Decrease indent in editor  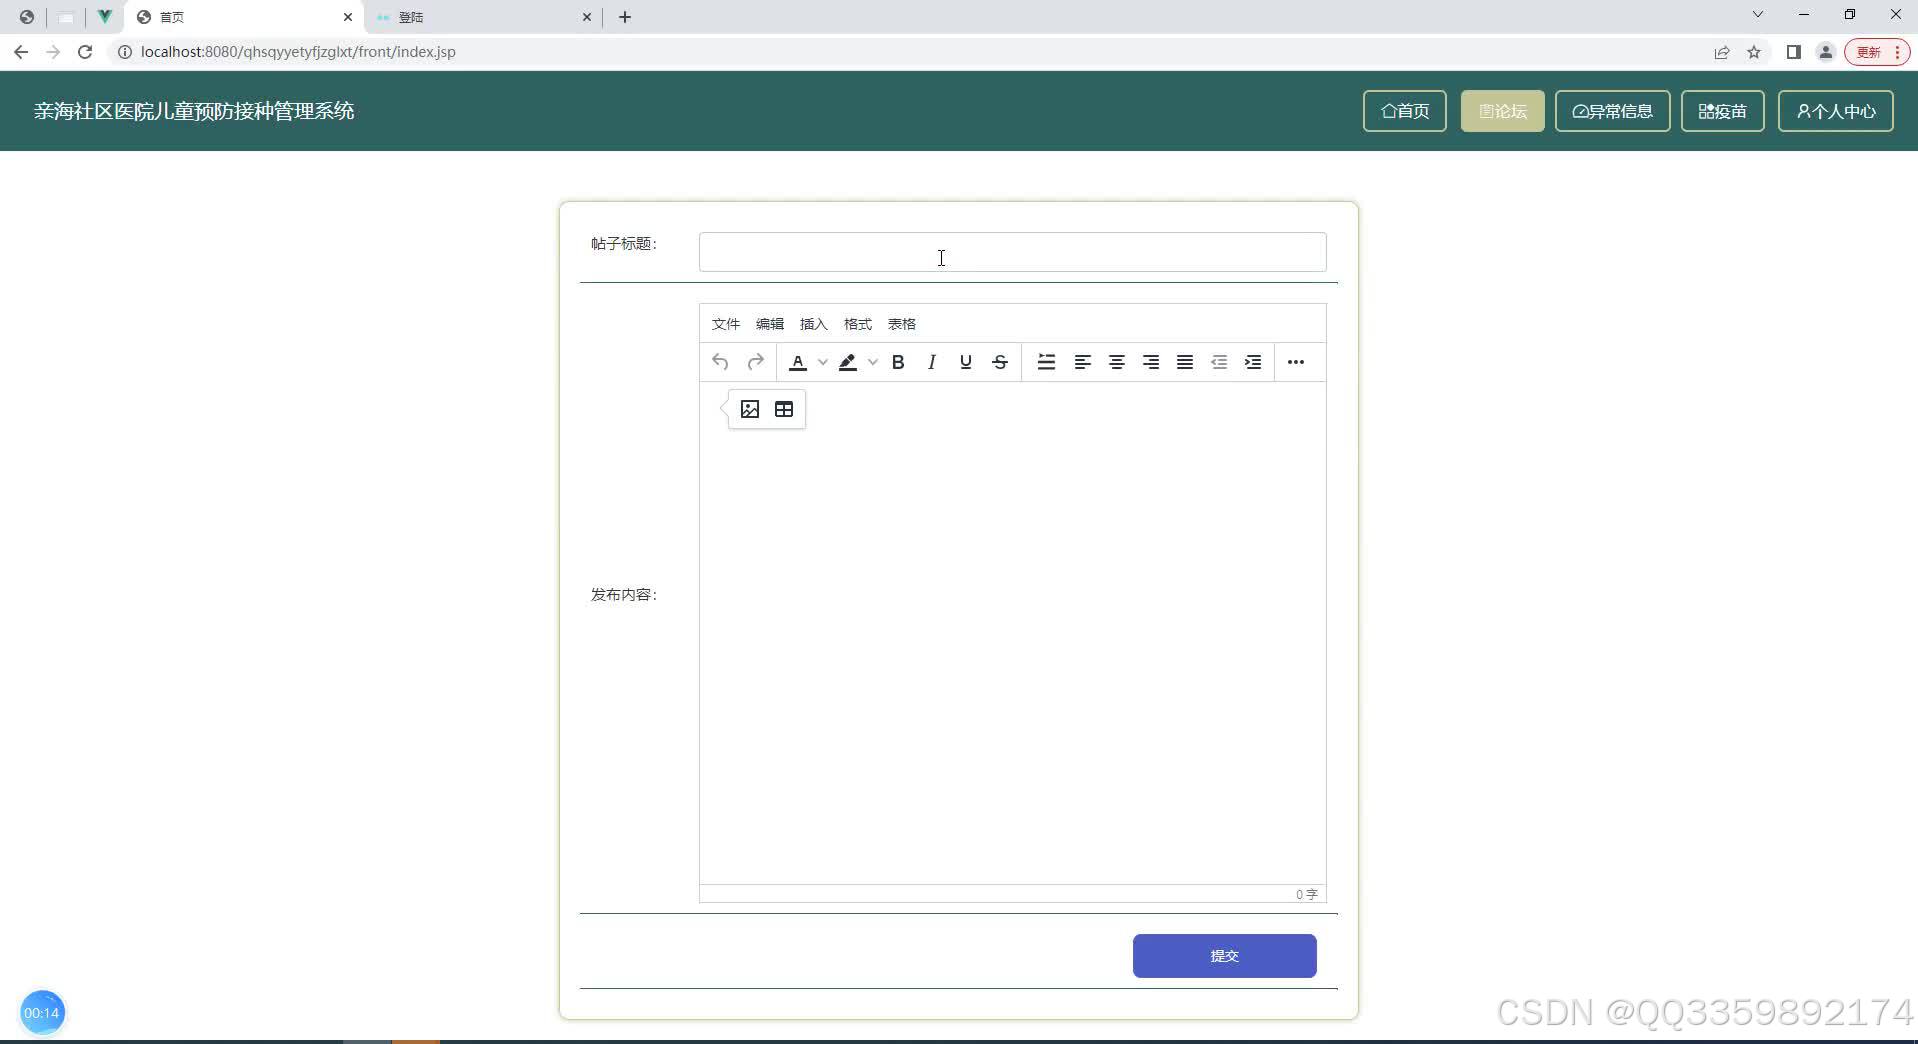pyautogui.click(x=1219, y=362)
